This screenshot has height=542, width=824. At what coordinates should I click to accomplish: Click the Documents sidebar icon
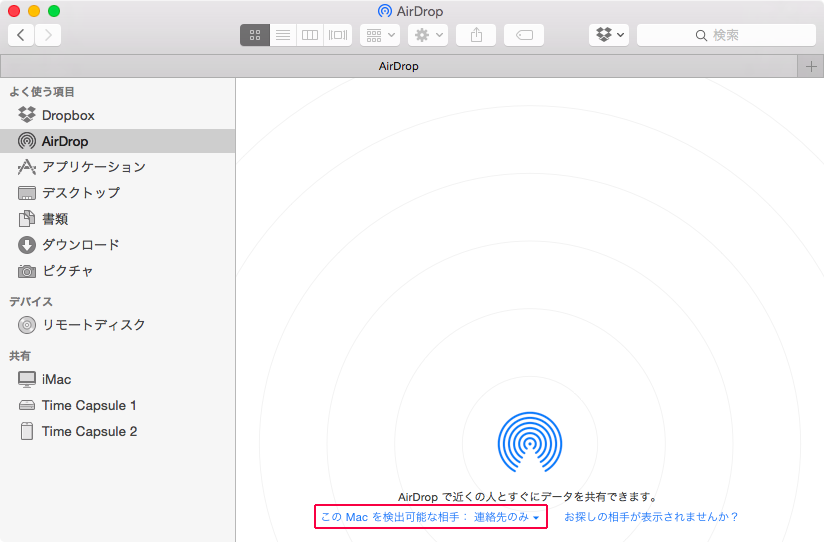click(26, 219)
